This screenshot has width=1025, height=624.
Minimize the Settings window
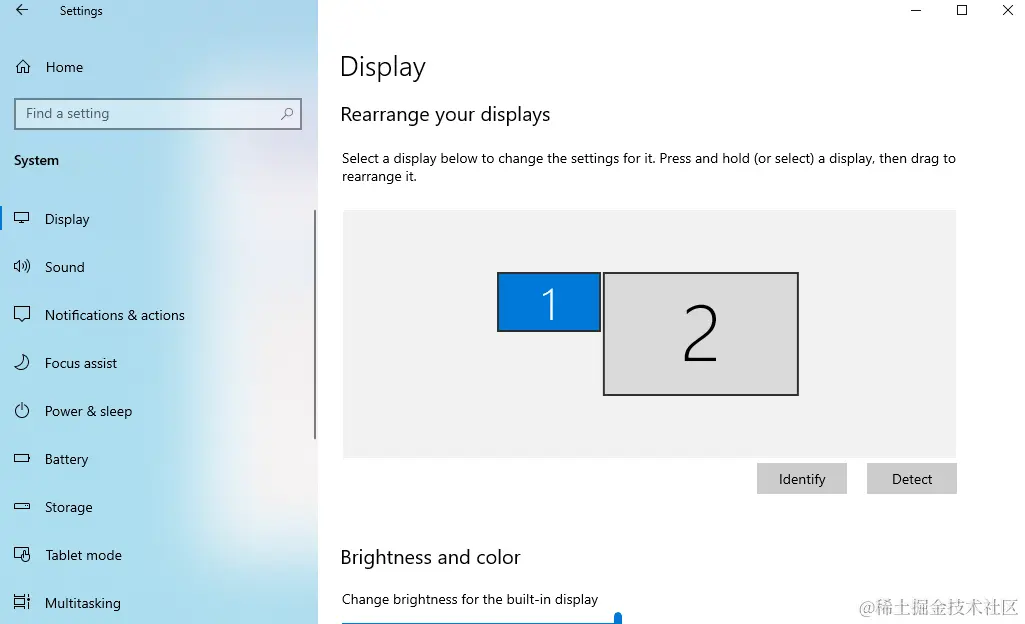pyautogui.click(x=916, y=10)
